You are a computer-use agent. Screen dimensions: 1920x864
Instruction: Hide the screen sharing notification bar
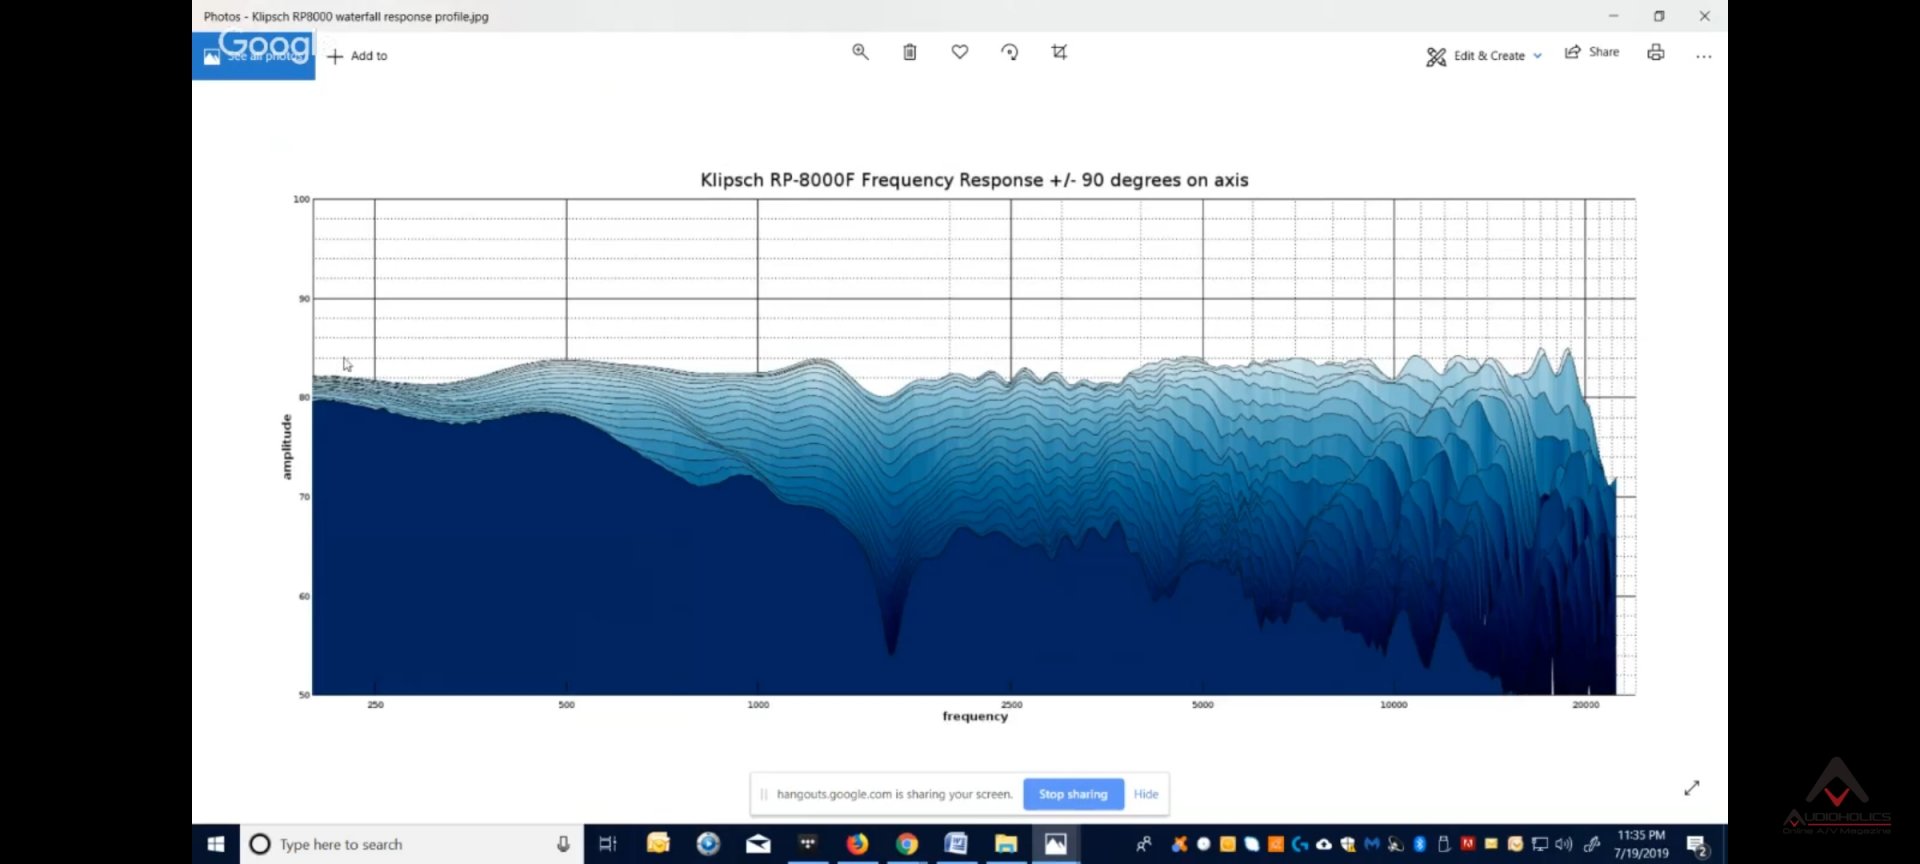1146,794
